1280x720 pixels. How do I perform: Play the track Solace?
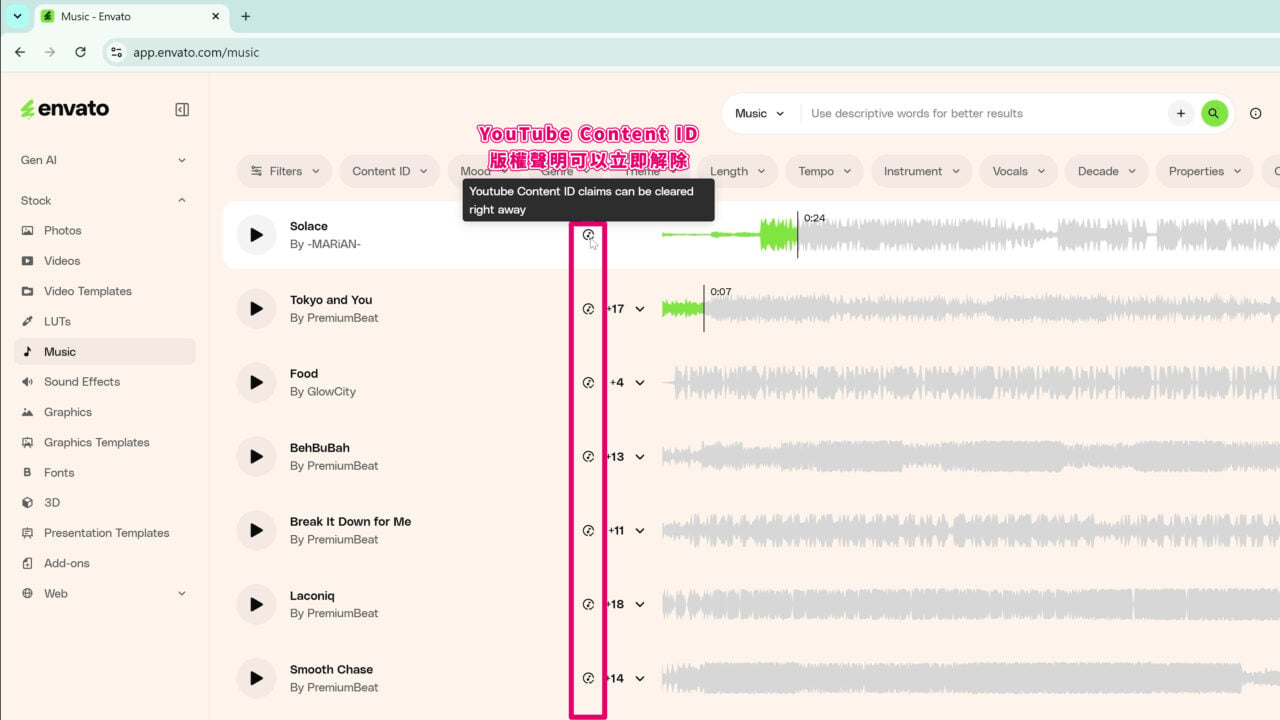point(256,235)
